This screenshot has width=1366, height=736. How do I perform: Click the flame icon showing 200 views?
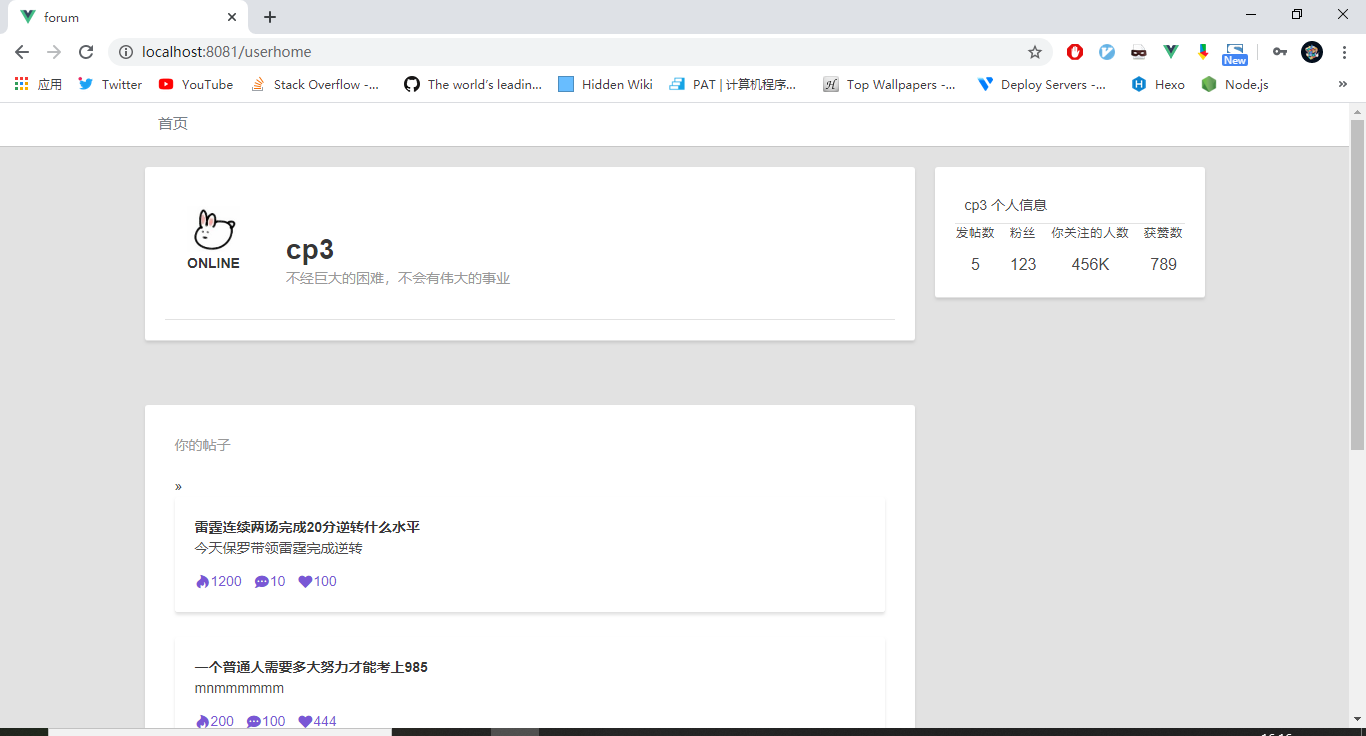coord(203,722)
